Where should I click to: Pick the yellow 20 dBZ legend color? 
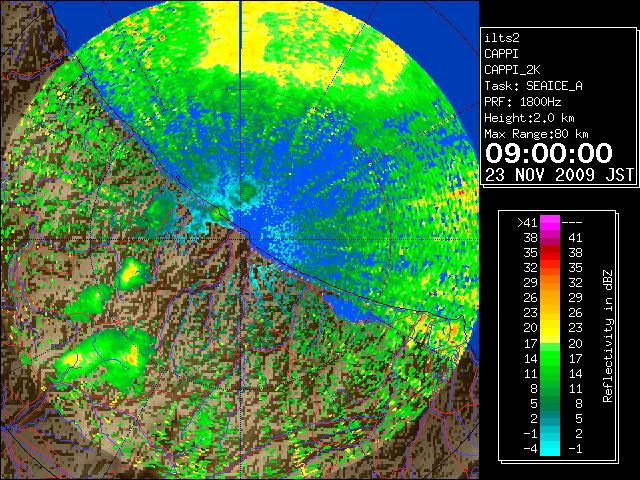point(550,328)
